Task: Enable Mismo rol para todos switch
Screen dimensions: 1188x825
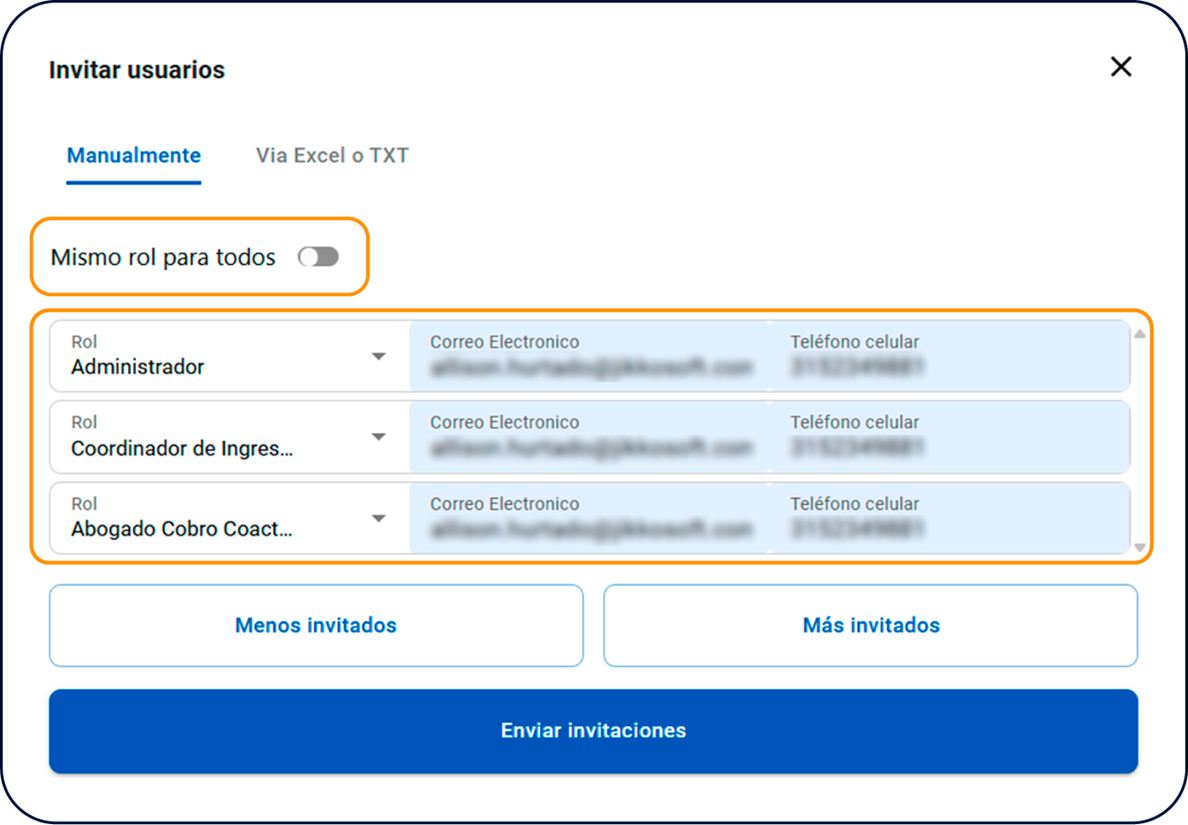Action: point(319,258)
